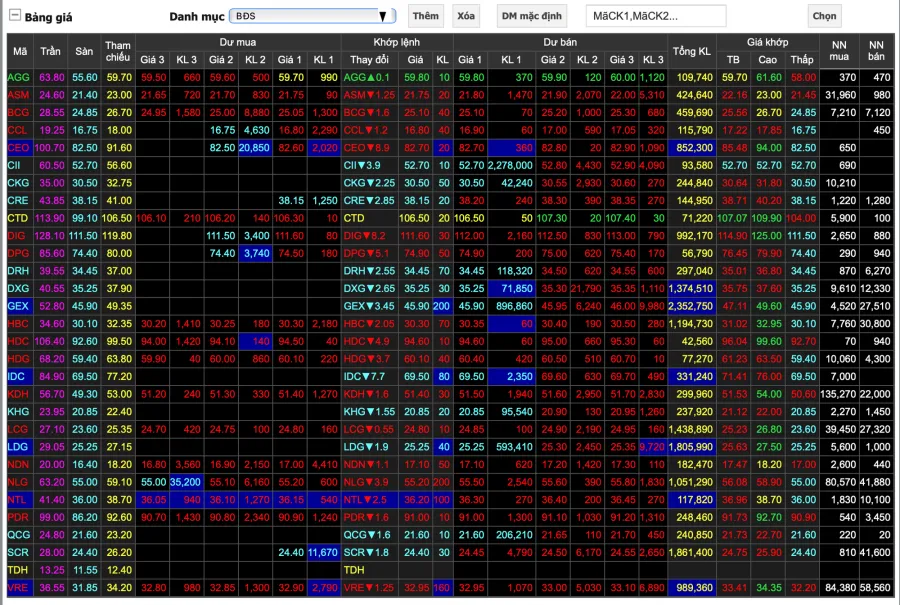The height and width of the screenshot is (605, 900).
Task: Click the Thay đổi column header
Action: coord(370,60)
